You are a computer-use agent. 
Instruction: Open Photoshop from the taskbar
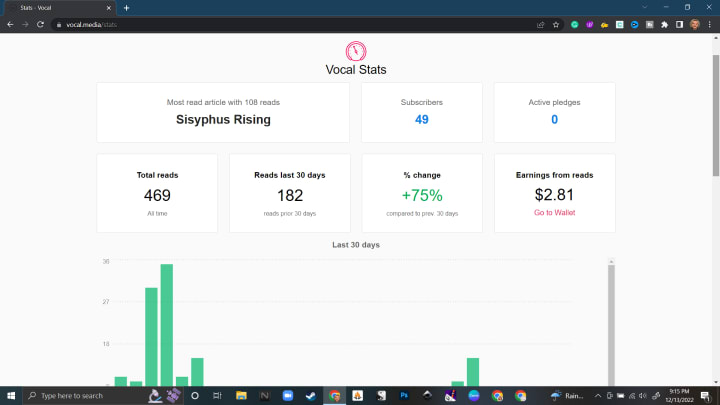coord(404,395)
